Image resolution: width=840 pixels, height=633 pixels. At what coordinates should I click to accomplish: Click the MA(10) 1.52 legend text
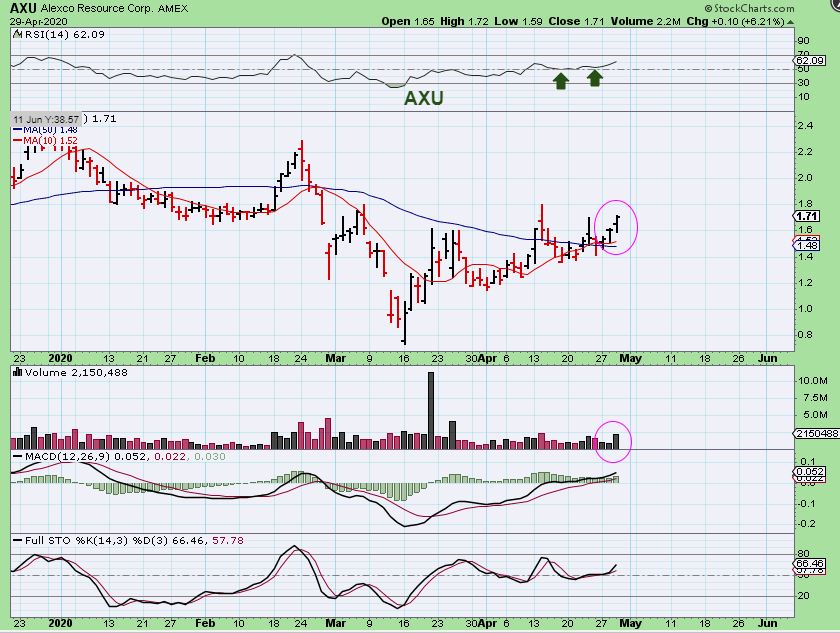(x=50, y=140)
